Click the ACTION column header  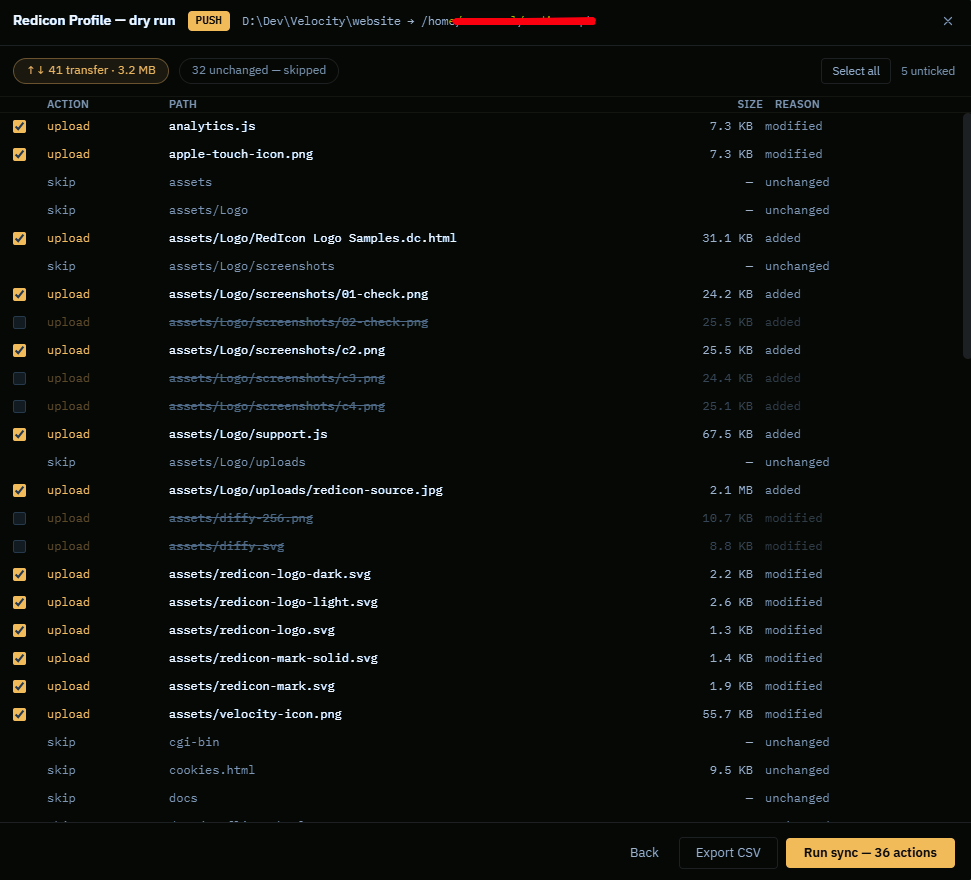pos(67,104)
